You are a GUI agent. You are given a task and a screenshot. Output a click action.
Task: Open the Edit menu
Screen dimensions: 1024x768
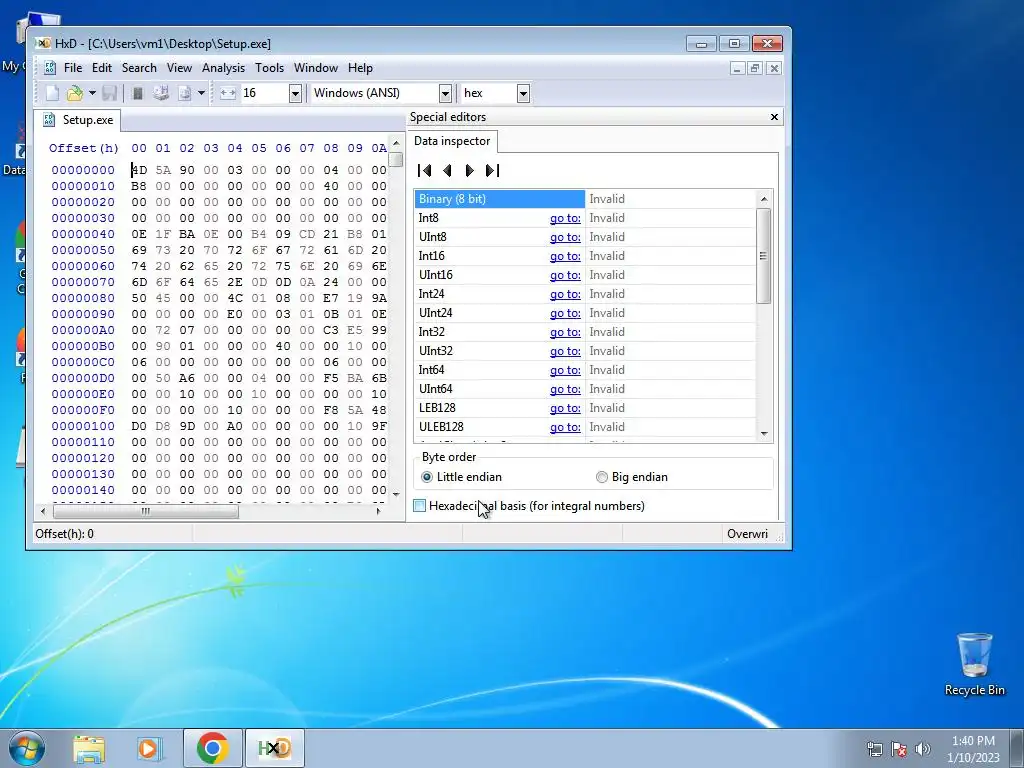pyautogui.click(x=101, y=68)
